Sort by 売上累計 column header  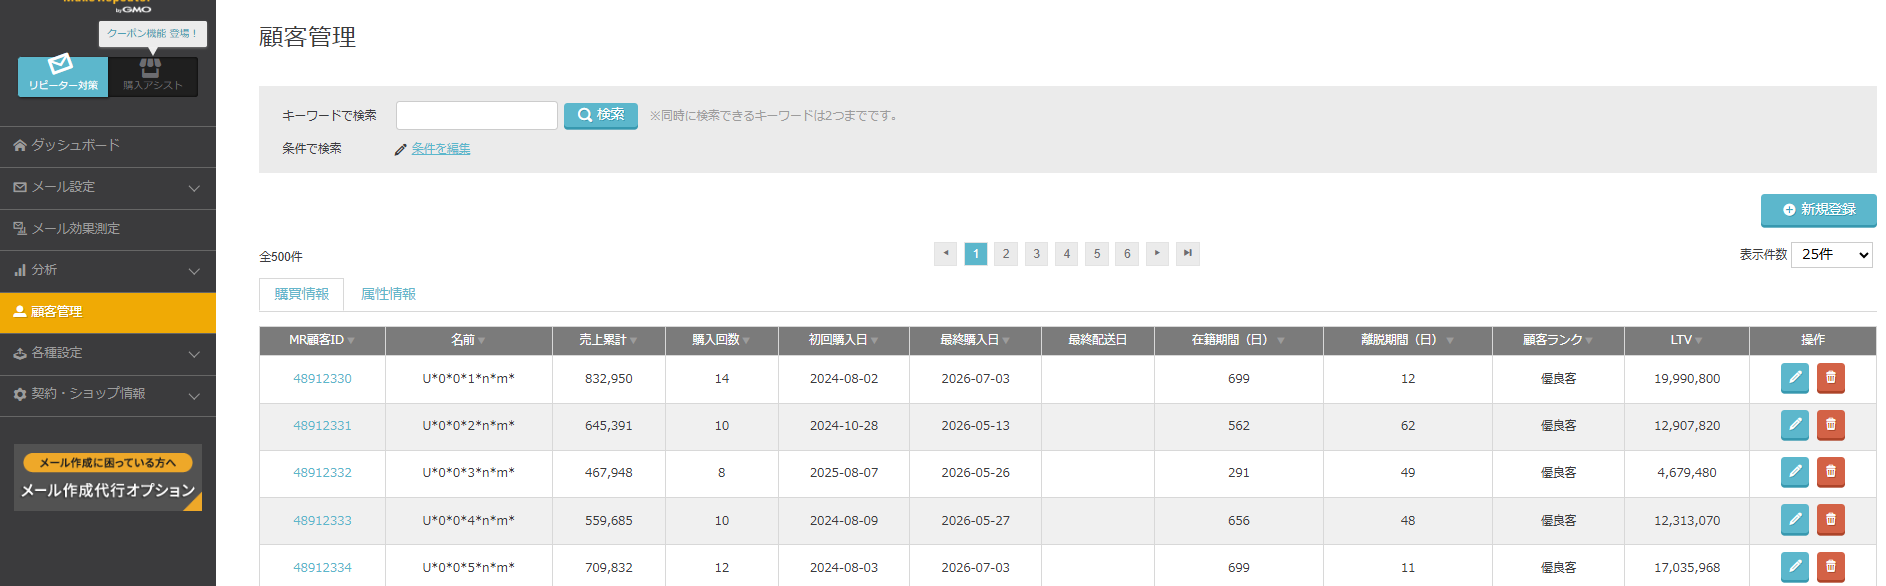point(608,340)
